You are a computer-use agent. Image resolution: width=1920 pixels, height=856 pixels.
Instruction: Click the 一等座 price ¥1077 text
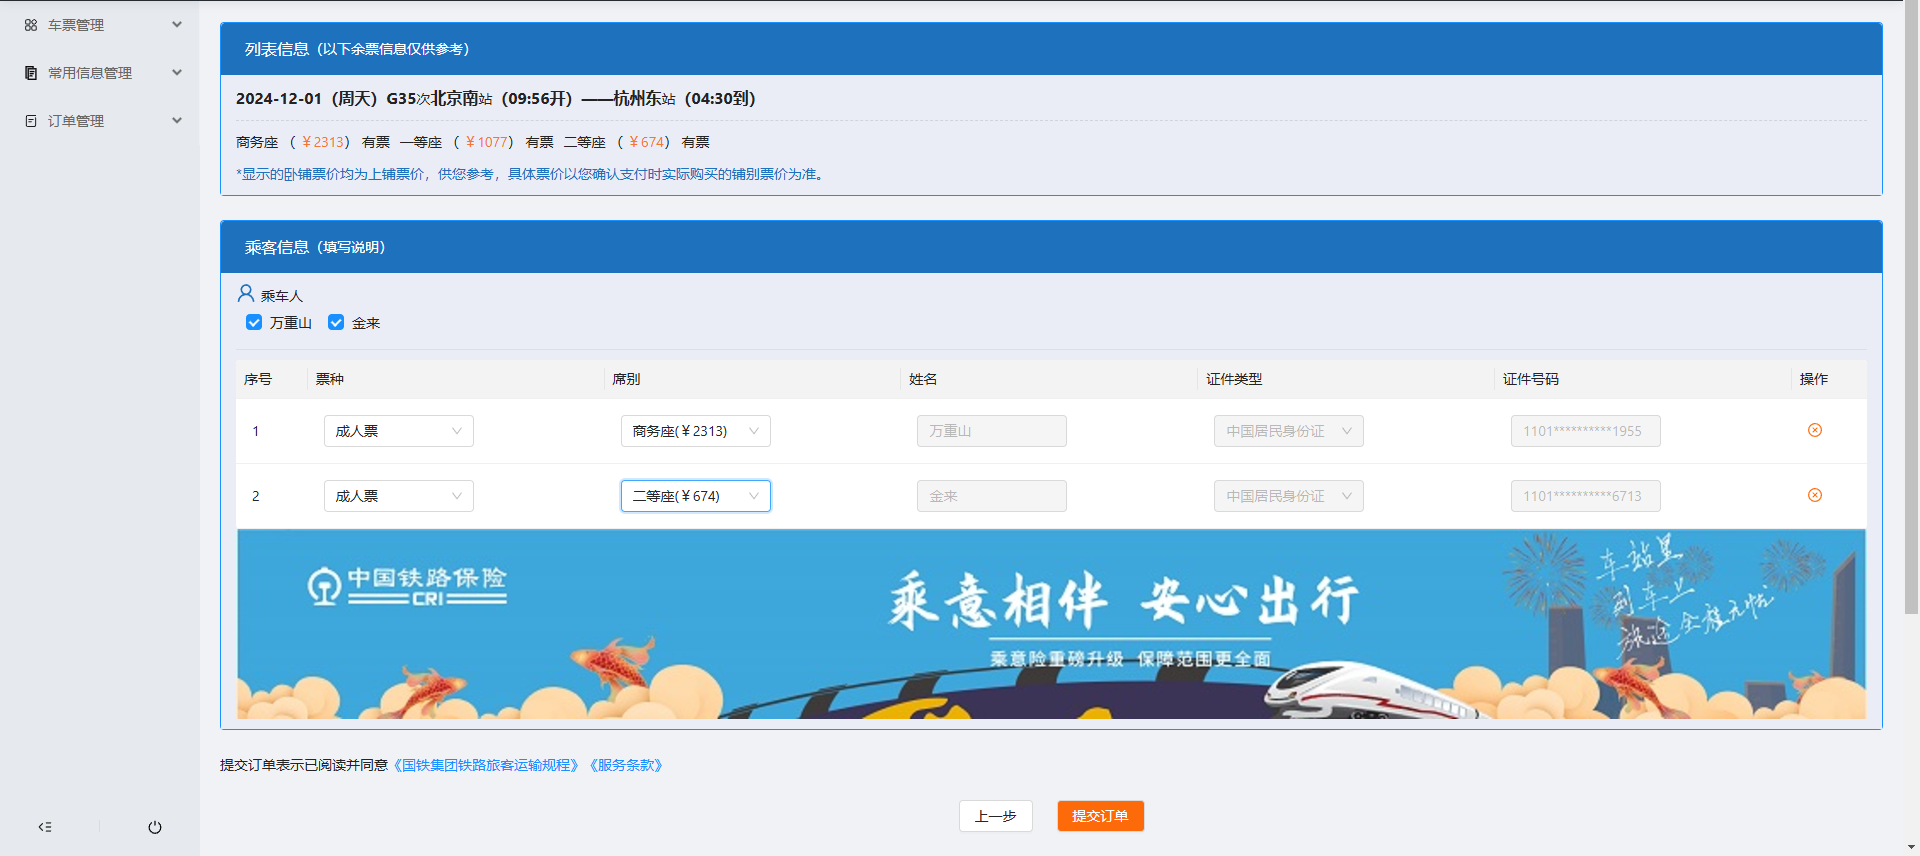[x=486, y=142]
